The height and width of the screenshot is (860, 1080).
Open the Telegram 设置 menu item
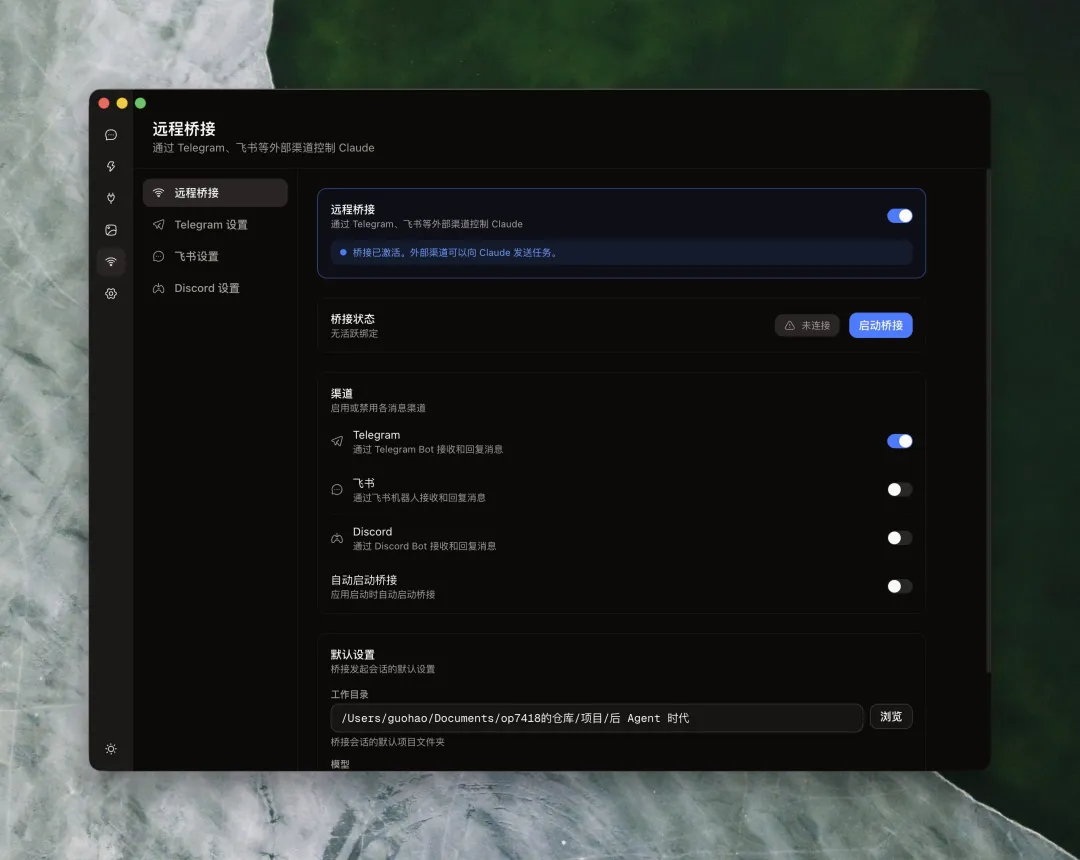pos(210,225)
